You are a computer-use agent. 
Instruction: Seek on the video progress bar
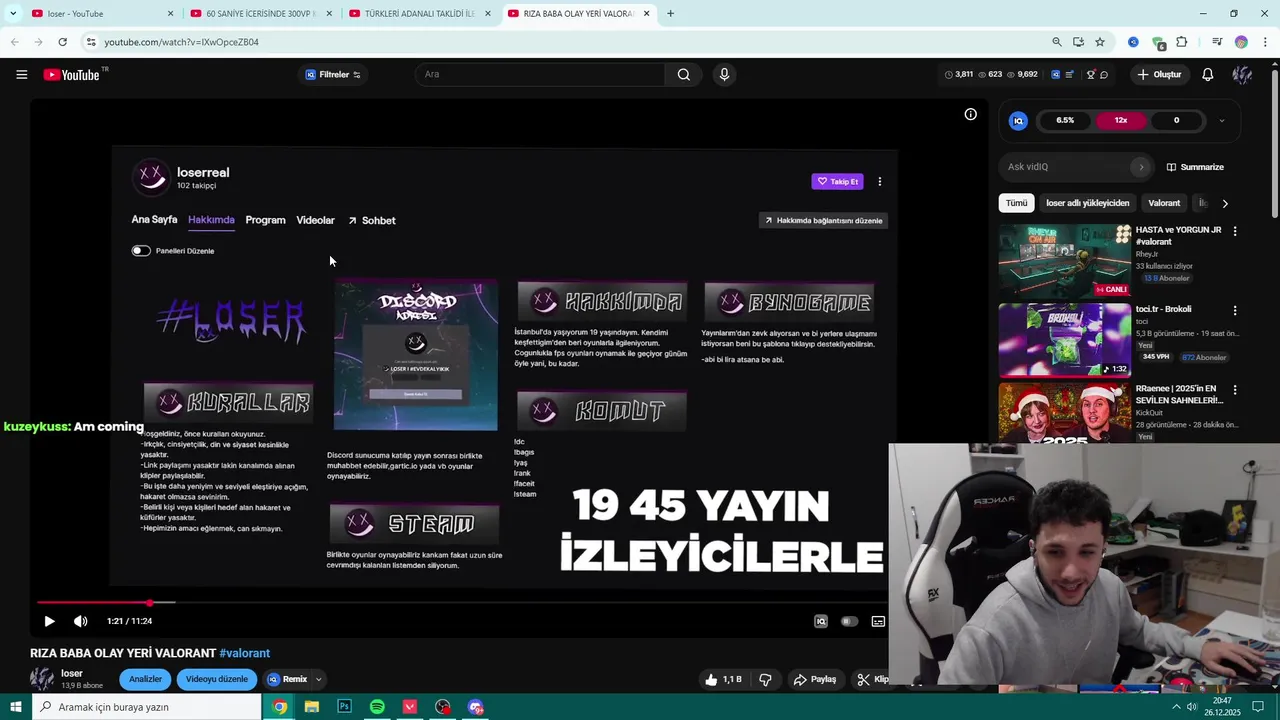point(460,603)
